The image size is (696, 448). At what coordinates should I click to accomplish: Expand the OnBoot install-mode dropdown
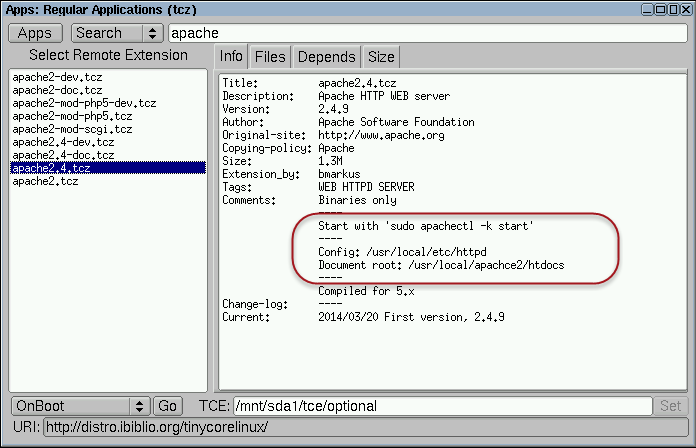click(x=80, y=405)
